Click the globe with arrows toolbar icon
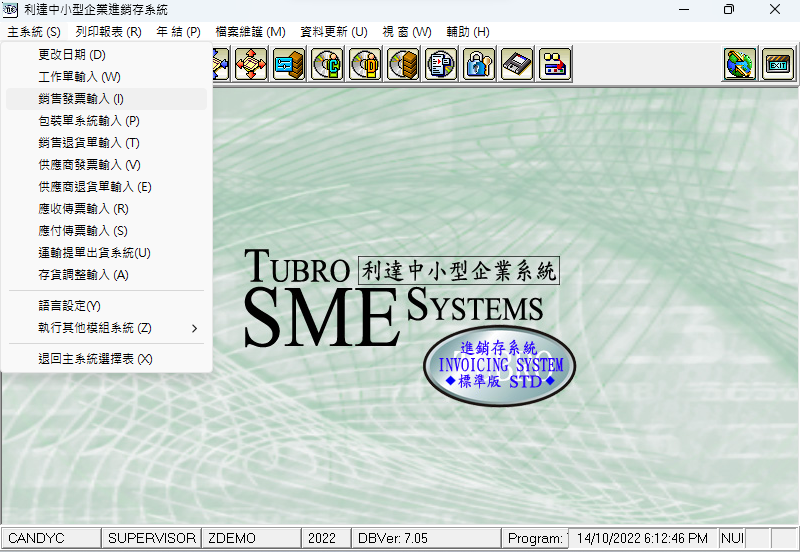Screen dimensions: 800x552 tap(739, 64)
